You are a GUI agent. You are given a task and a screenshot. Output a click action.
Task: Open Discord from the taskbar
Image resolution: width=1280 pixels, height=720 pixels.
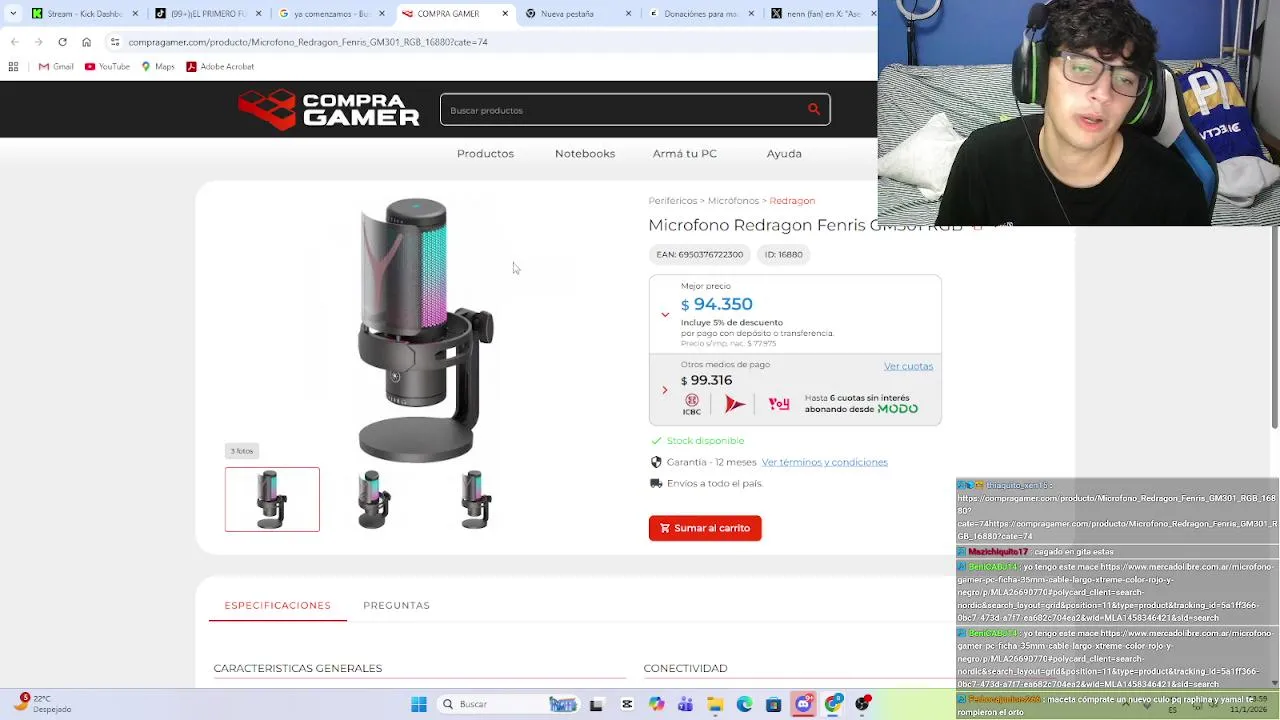803,704
